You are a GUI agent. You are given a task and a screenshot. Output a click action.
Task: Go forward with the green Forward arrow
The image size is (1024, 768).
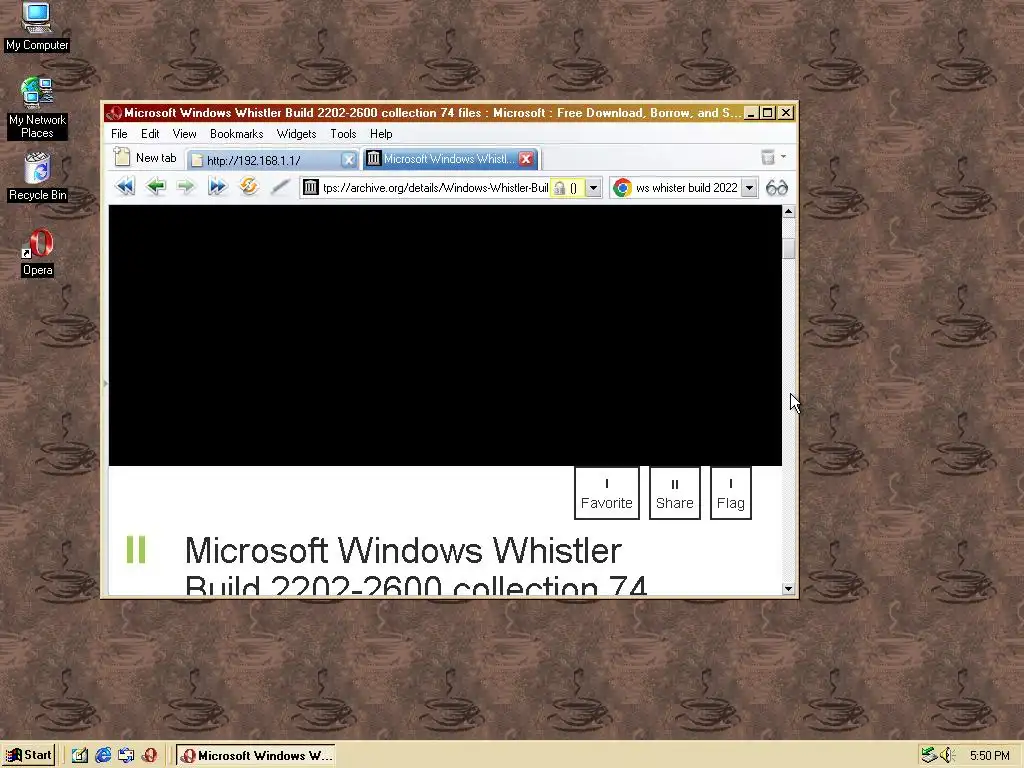pyautogui.click(x=185, y=187)
